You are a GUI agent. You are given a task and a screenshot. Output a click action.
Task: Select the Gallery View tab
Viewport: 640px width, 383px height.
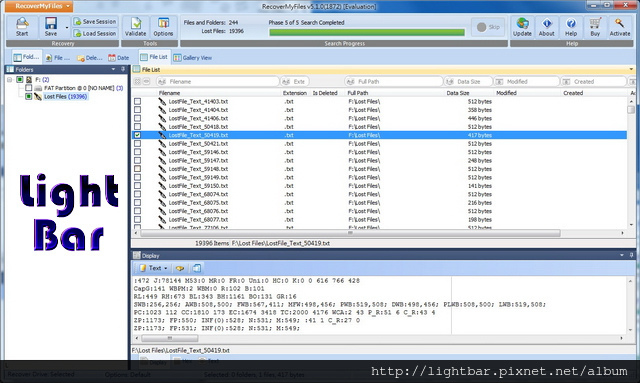tap(193, 58)
